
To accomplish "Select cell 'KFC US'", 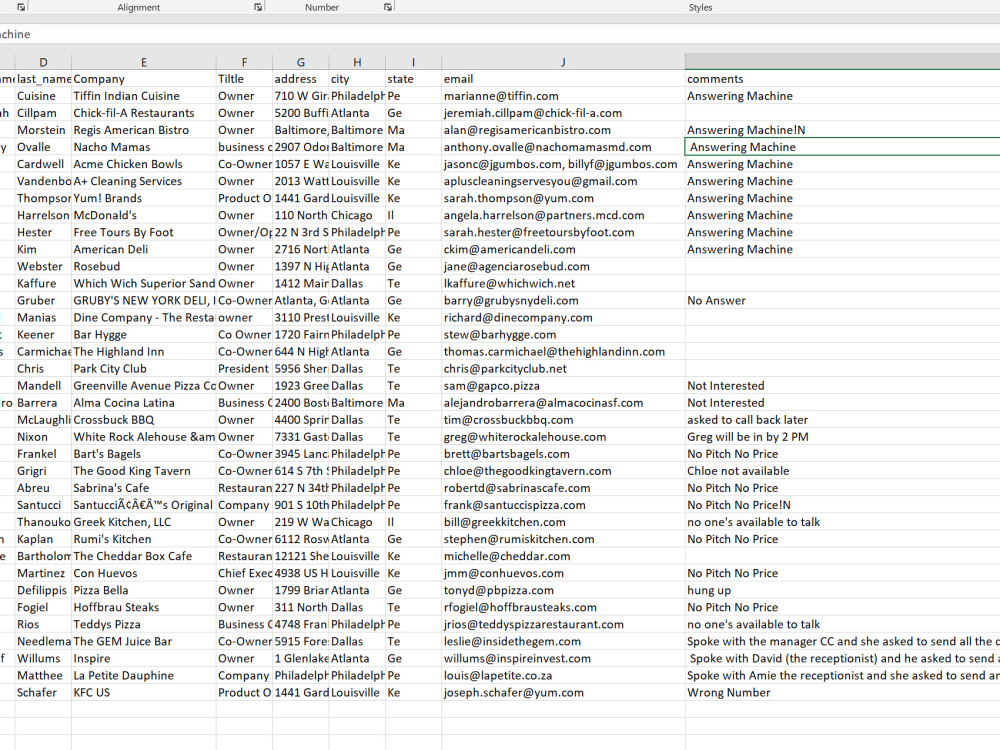I will pyautogui.click(x=144, y=693).
